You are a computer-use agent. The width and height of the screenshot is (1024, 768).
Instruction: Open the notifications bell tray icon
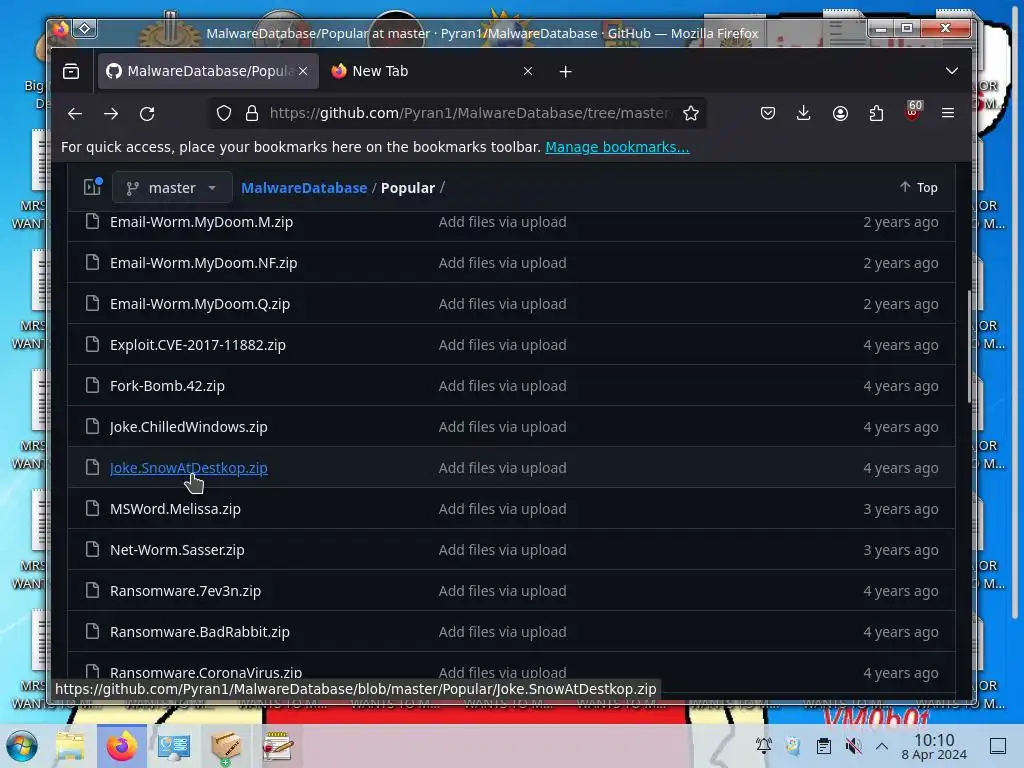[x=763, y=746]
